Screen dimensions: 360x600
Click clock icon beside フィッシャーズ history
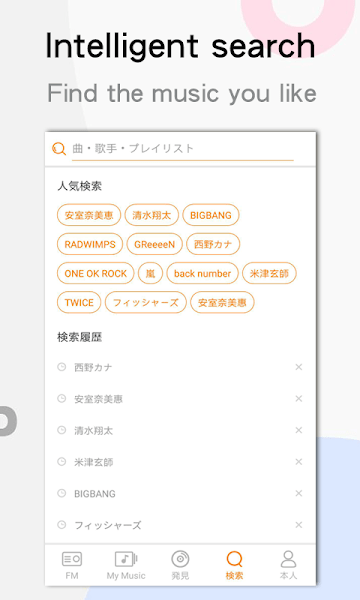click(x=62, y=525)
